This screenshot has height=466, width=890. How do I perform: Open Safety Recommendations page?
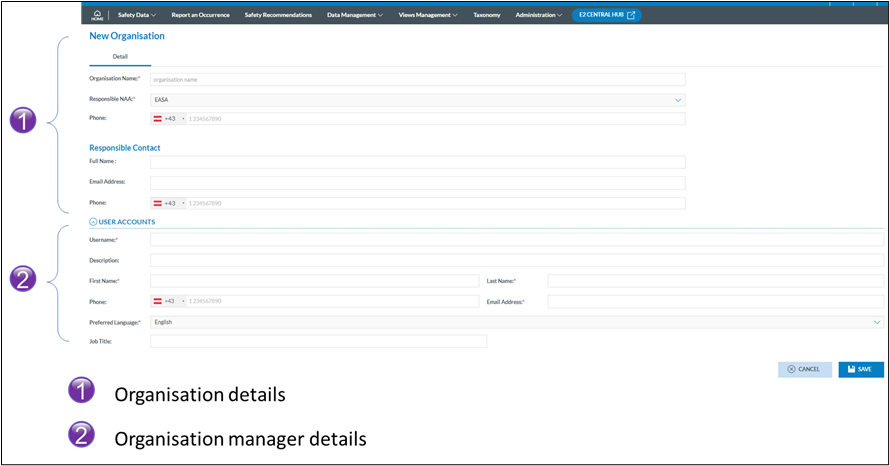pos(279,15)
